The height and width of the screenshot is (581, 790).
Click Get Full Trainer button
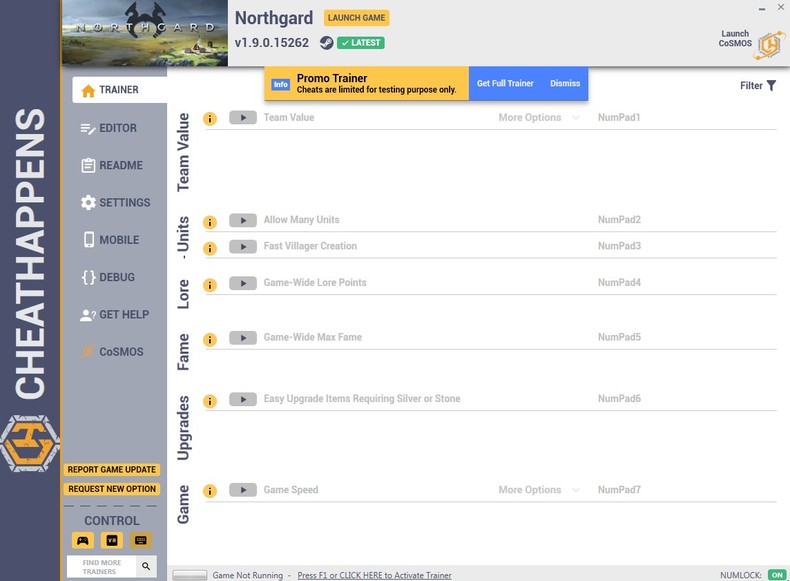tap(505, 84)
